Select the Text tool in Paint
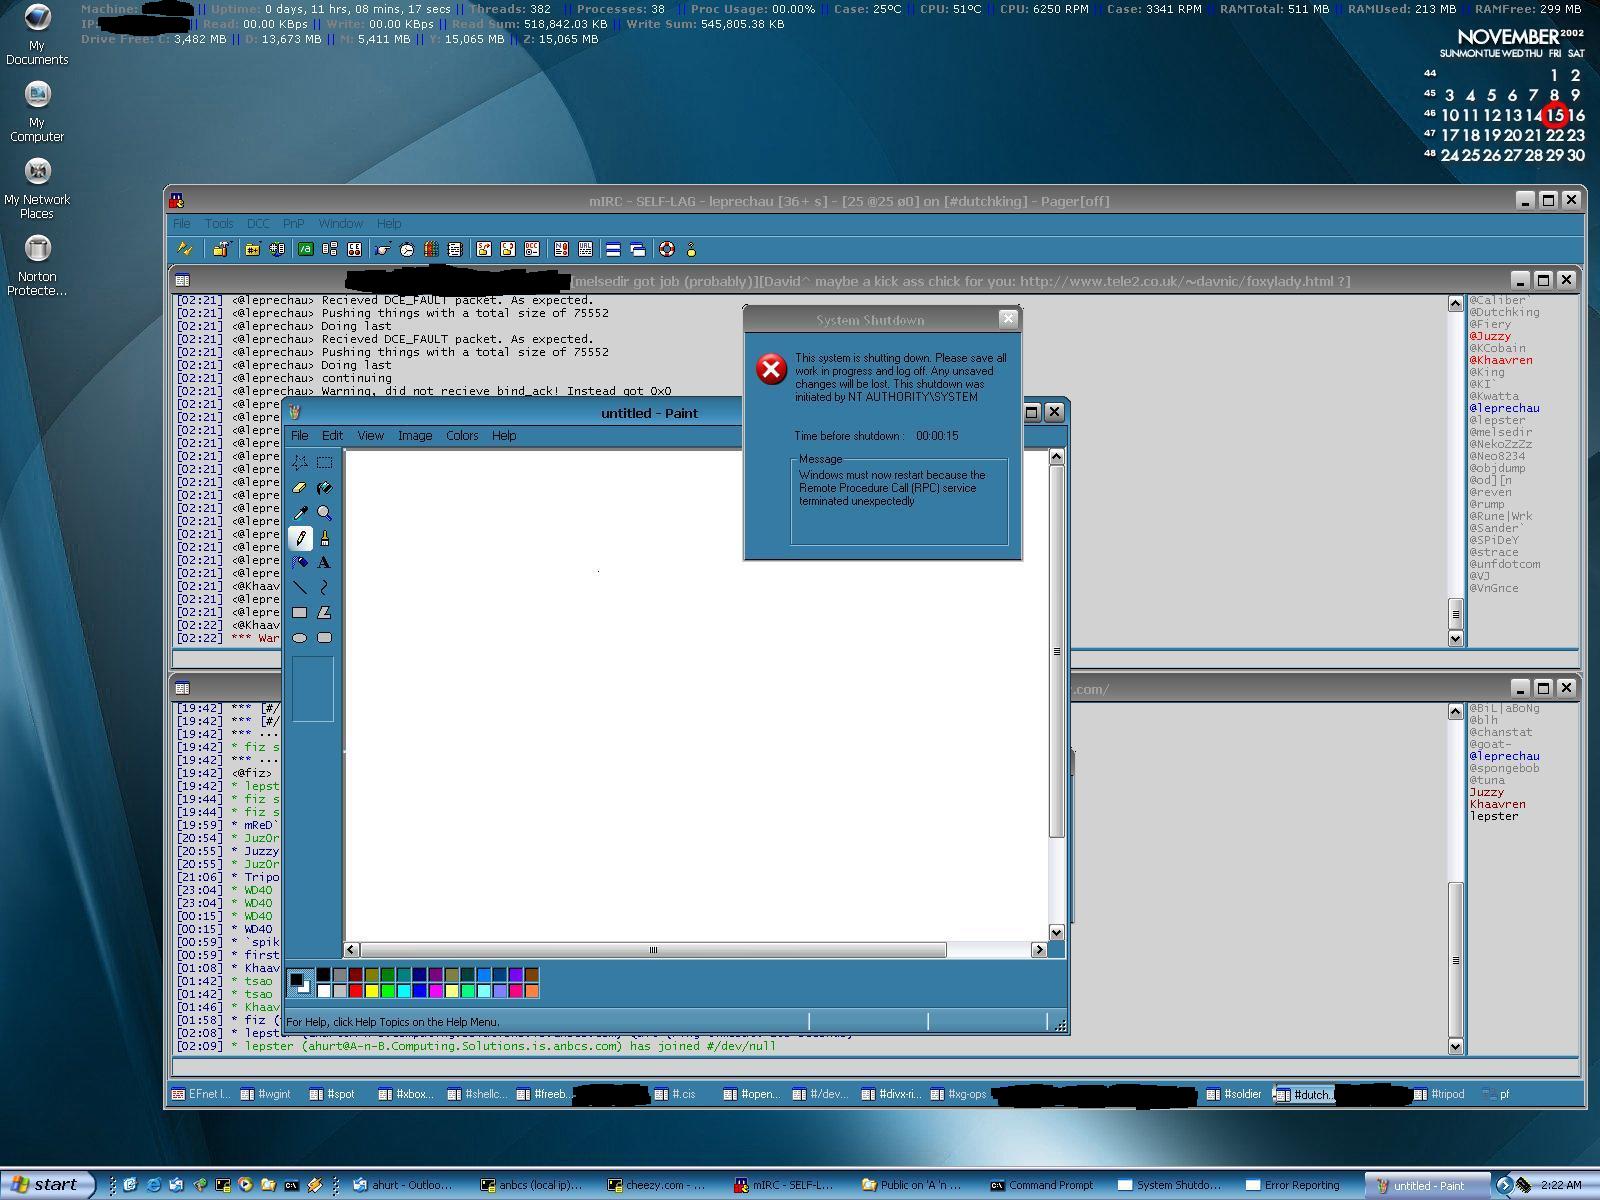The width and height of the screenshot is (1600, 1200). pyautogui.click(x=324, y=563)
